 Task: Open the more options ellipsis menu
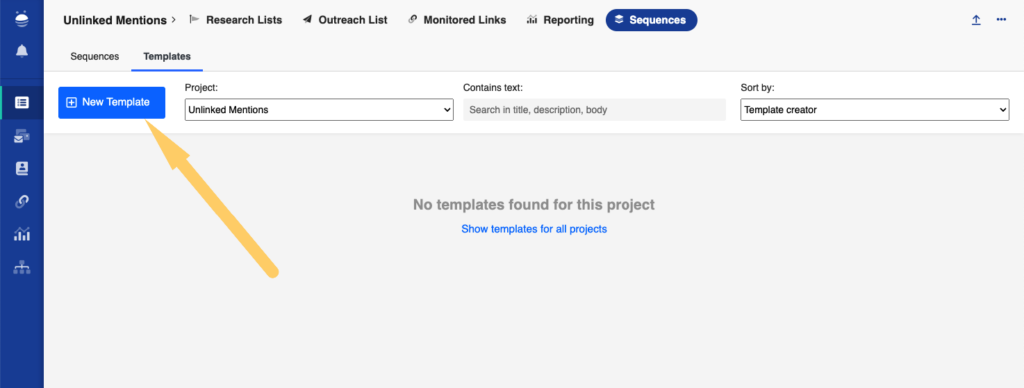coord(1001,20)
